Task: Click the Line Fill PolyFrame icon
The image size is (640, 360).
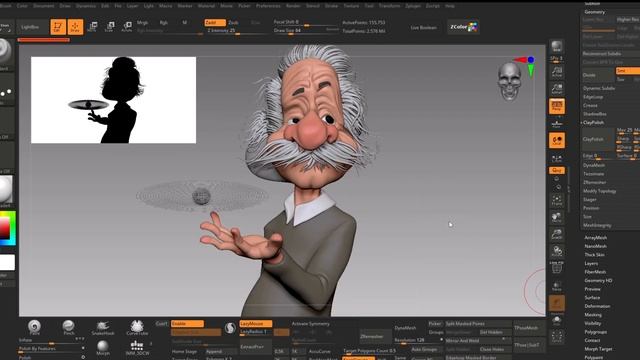Action: 557,267
